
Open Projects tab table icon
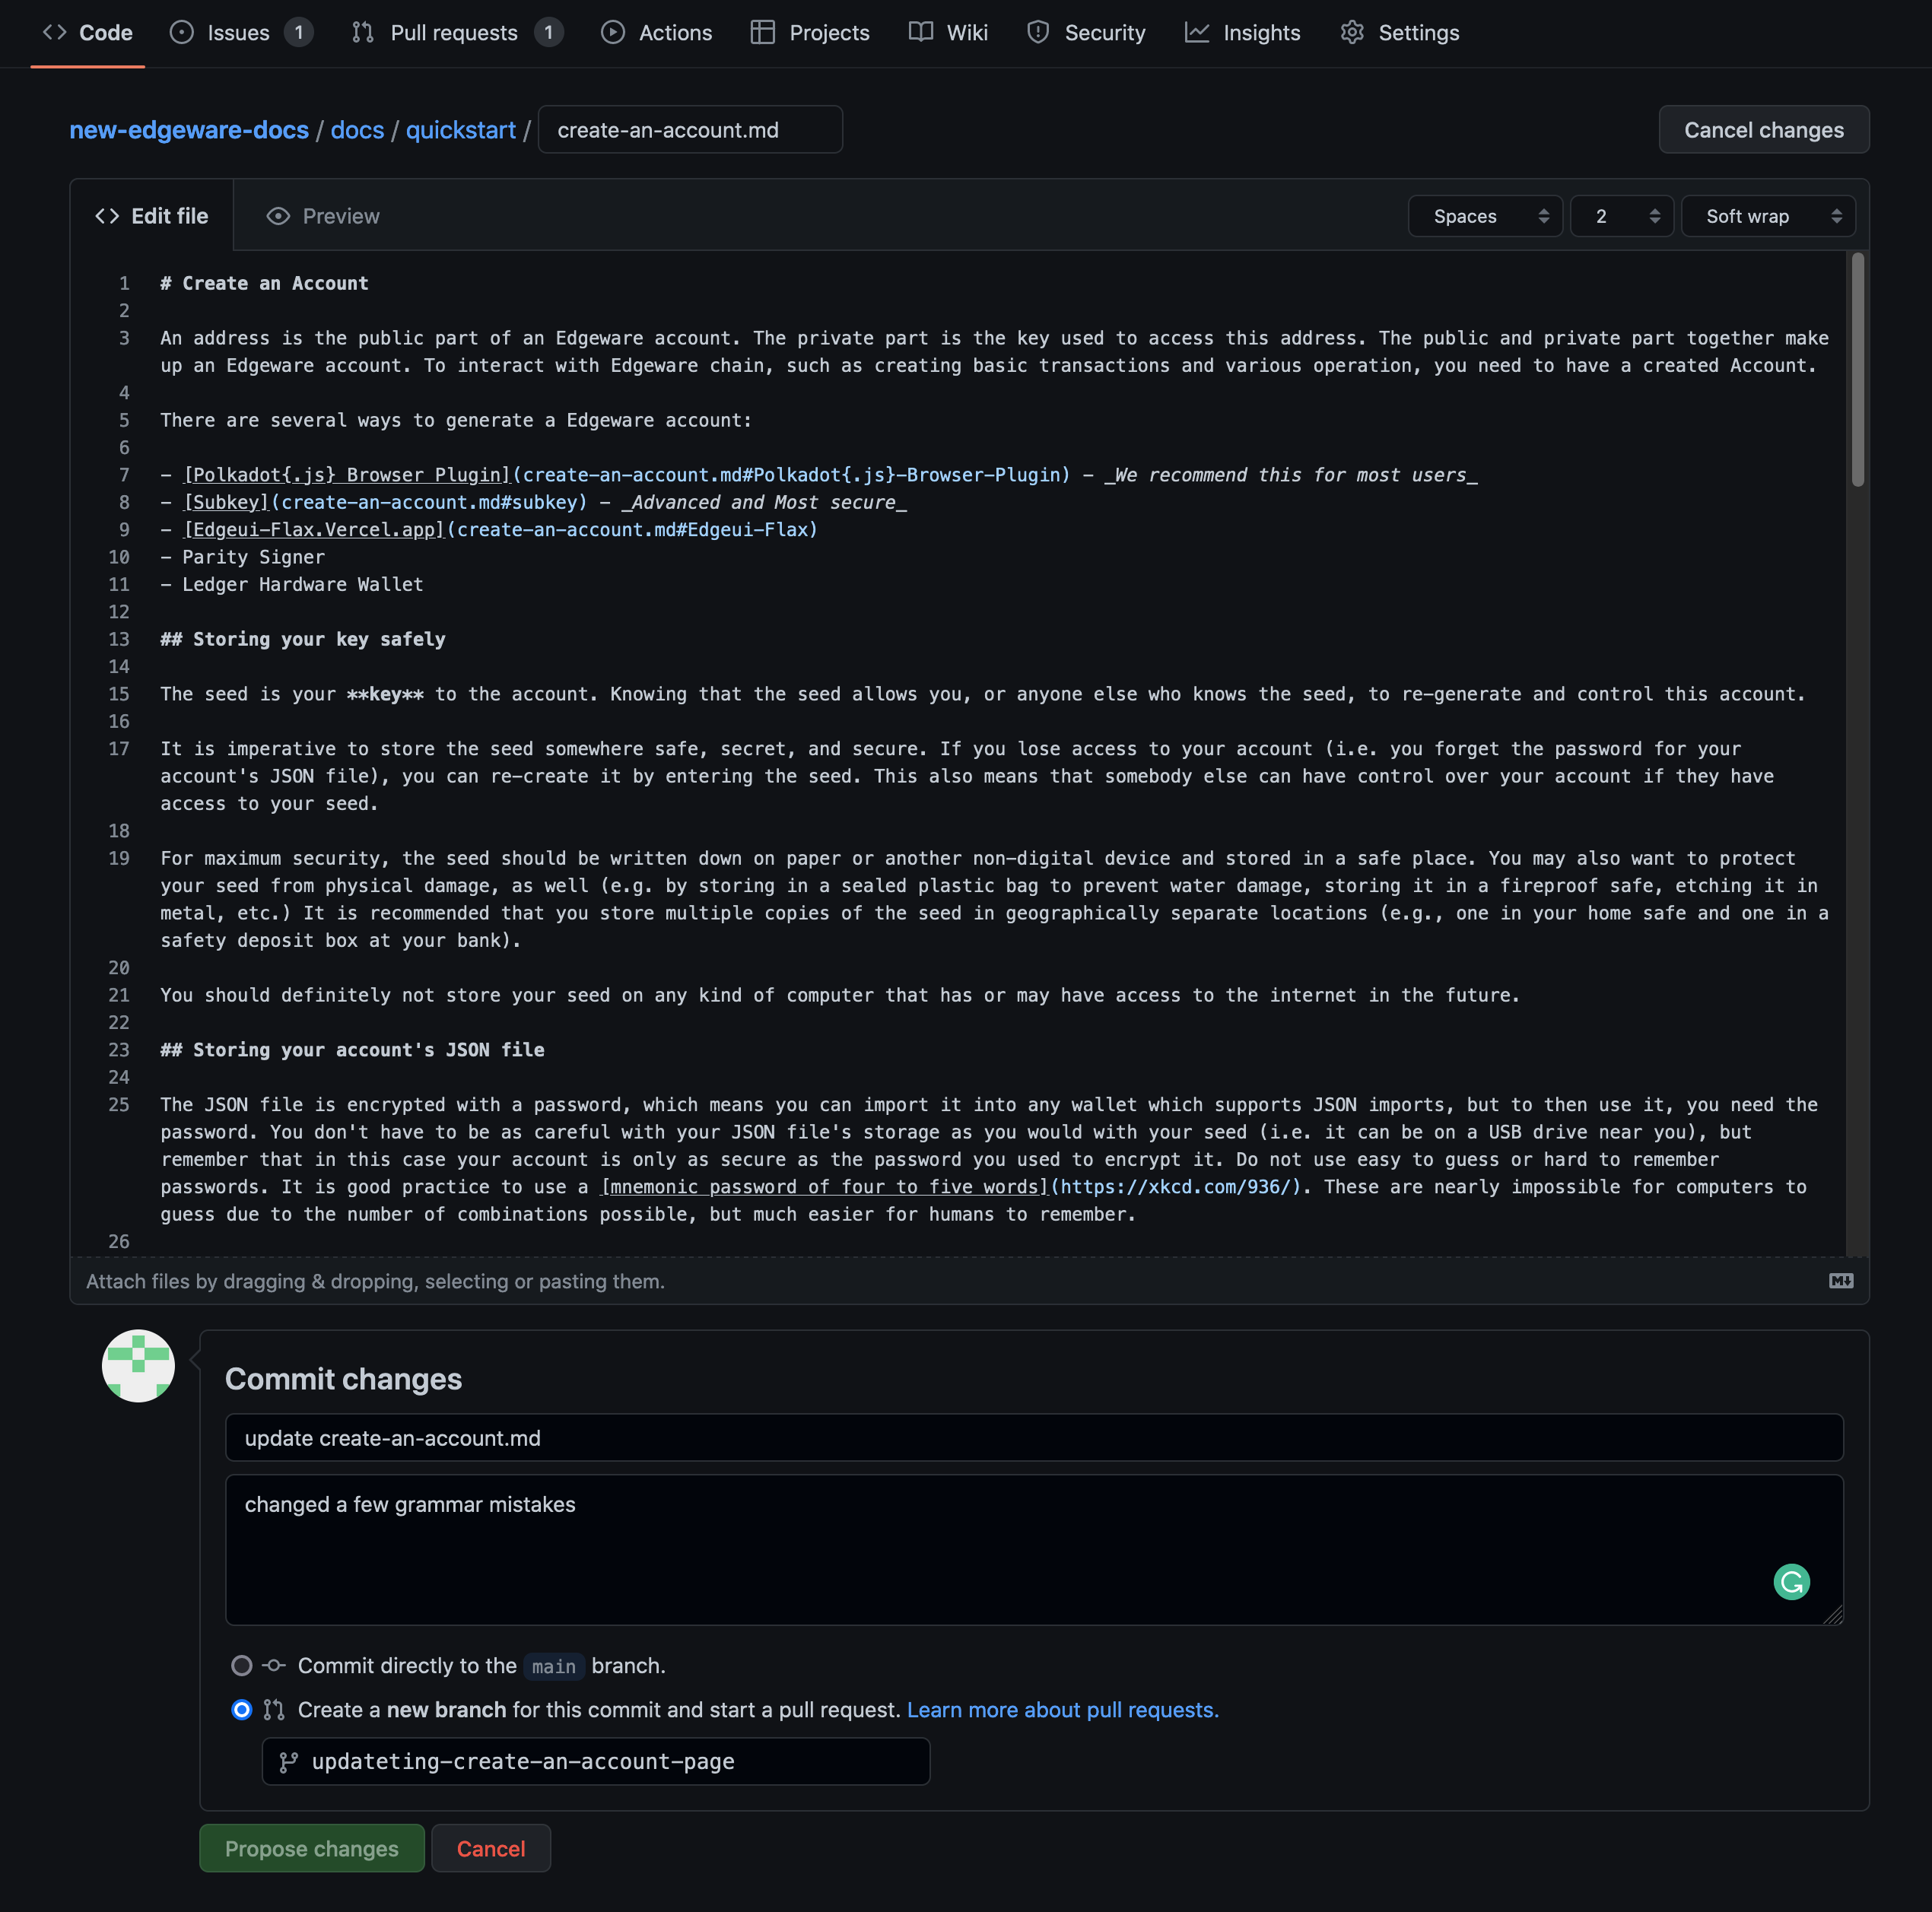tap(762, 32)
